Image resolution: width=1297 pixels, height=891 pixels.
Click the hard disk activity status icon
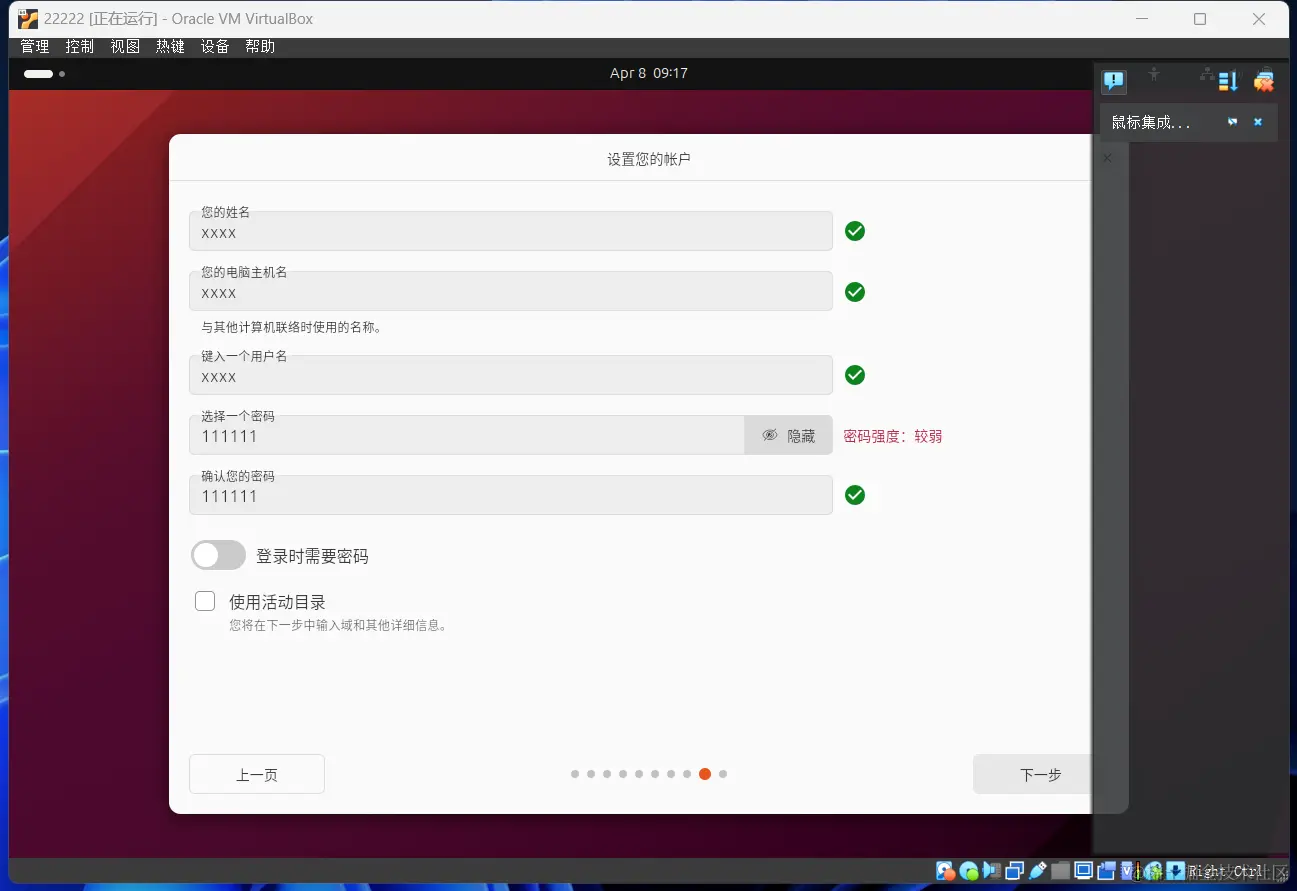945,871
